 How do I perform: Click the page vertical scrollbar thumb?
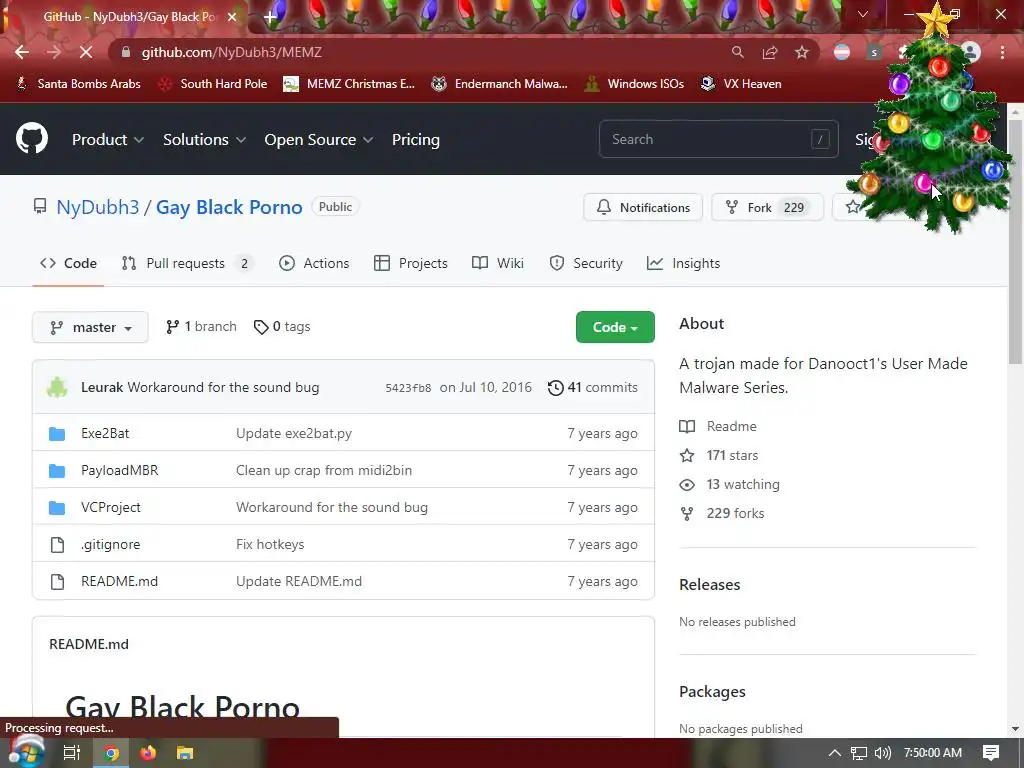pos(1015,242)
